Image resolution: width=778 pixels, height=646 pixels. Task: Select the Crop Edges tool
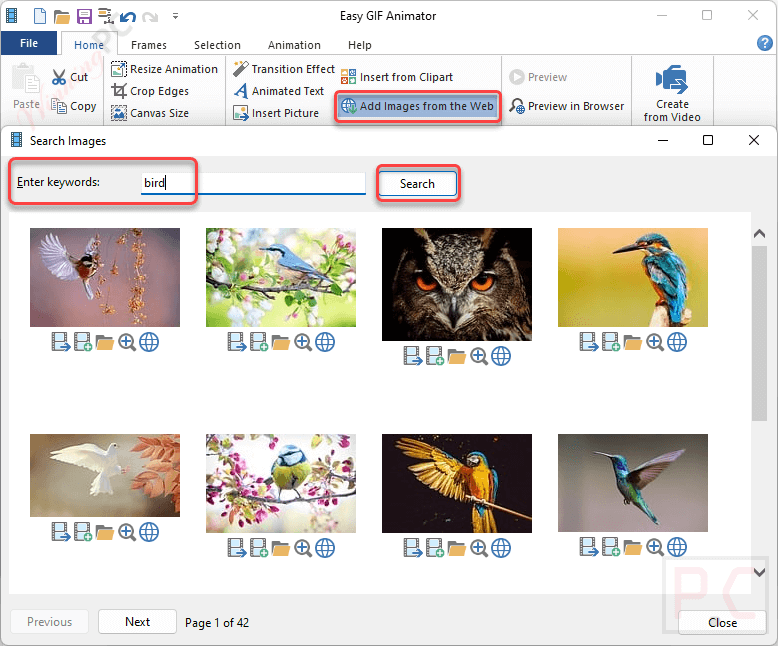(150, 91)
